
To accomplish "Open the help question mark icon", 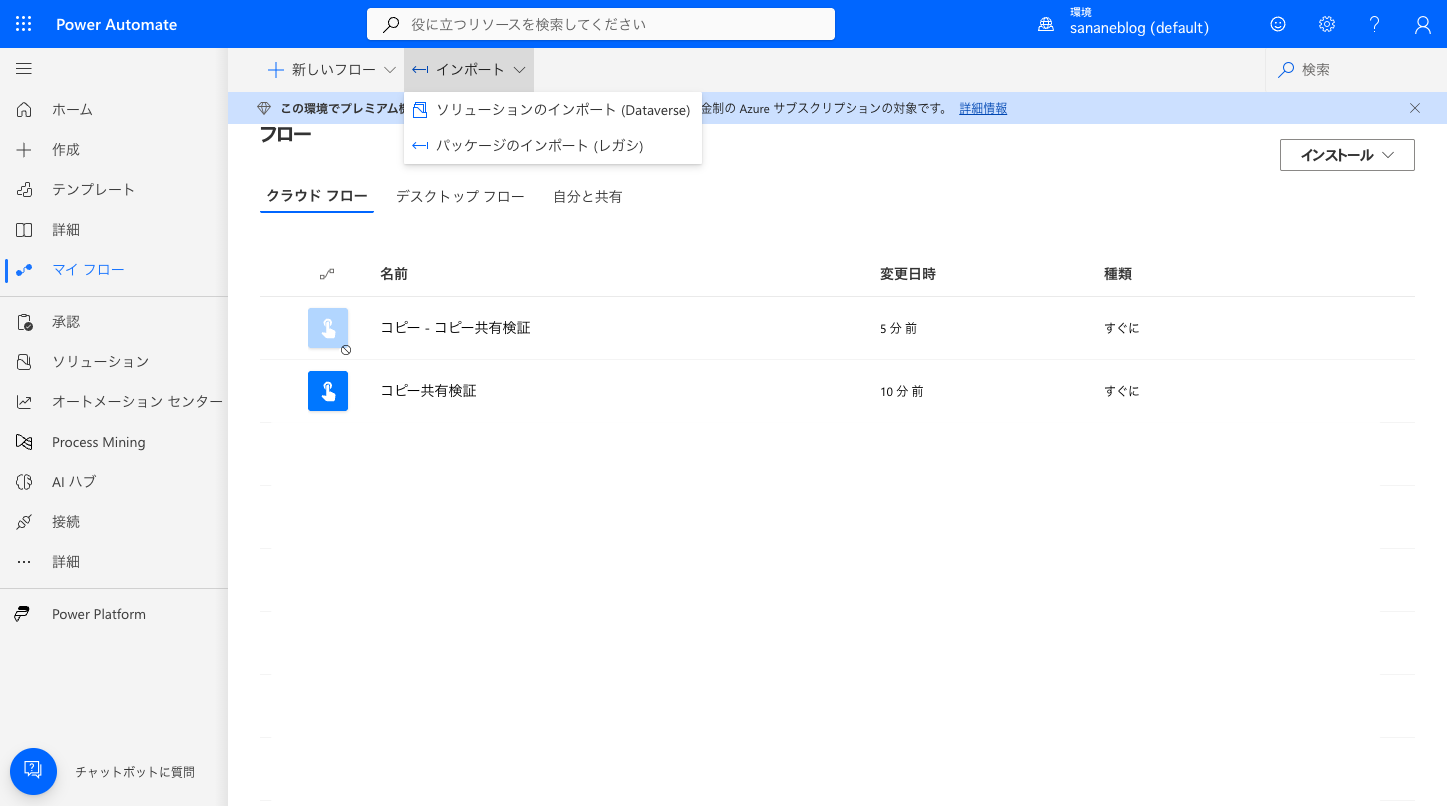I will click(1375, 24).
